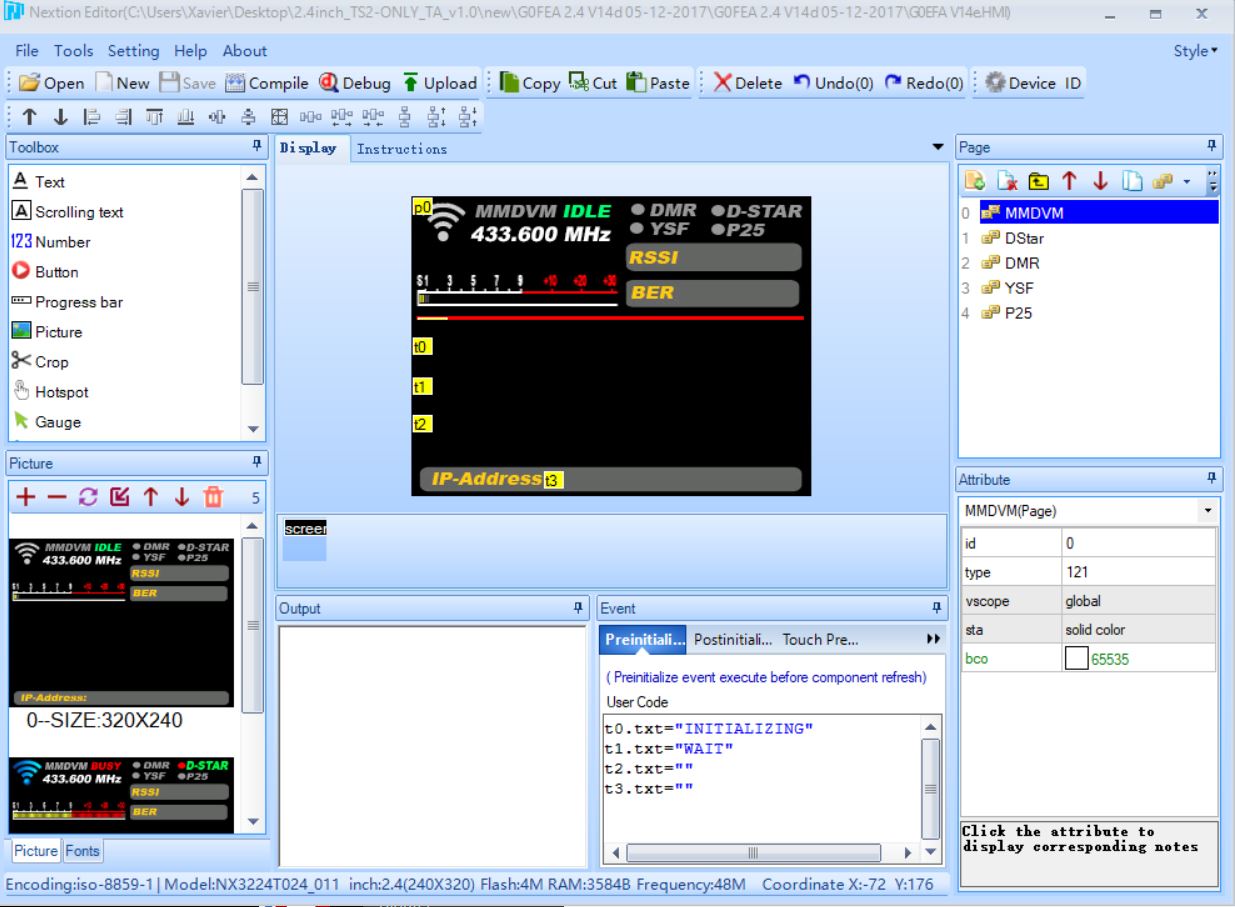Open the MMDVM(Page) component dropdown
This screenshot has width=1235, height=907.
pos(1208,511)
